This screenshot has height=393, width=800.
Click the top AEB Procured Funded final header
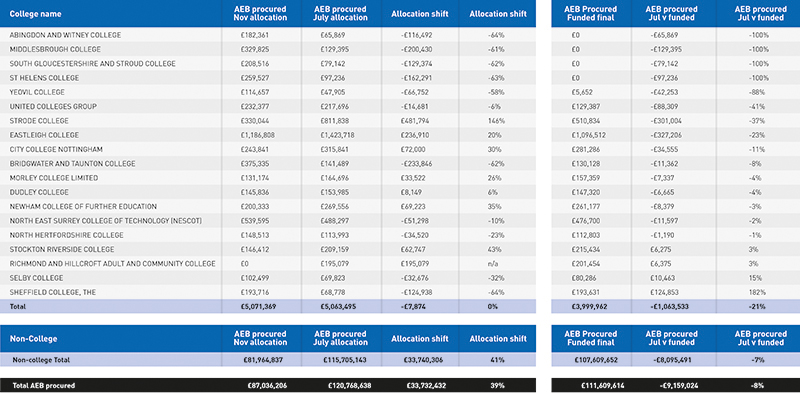pos(591,14)
